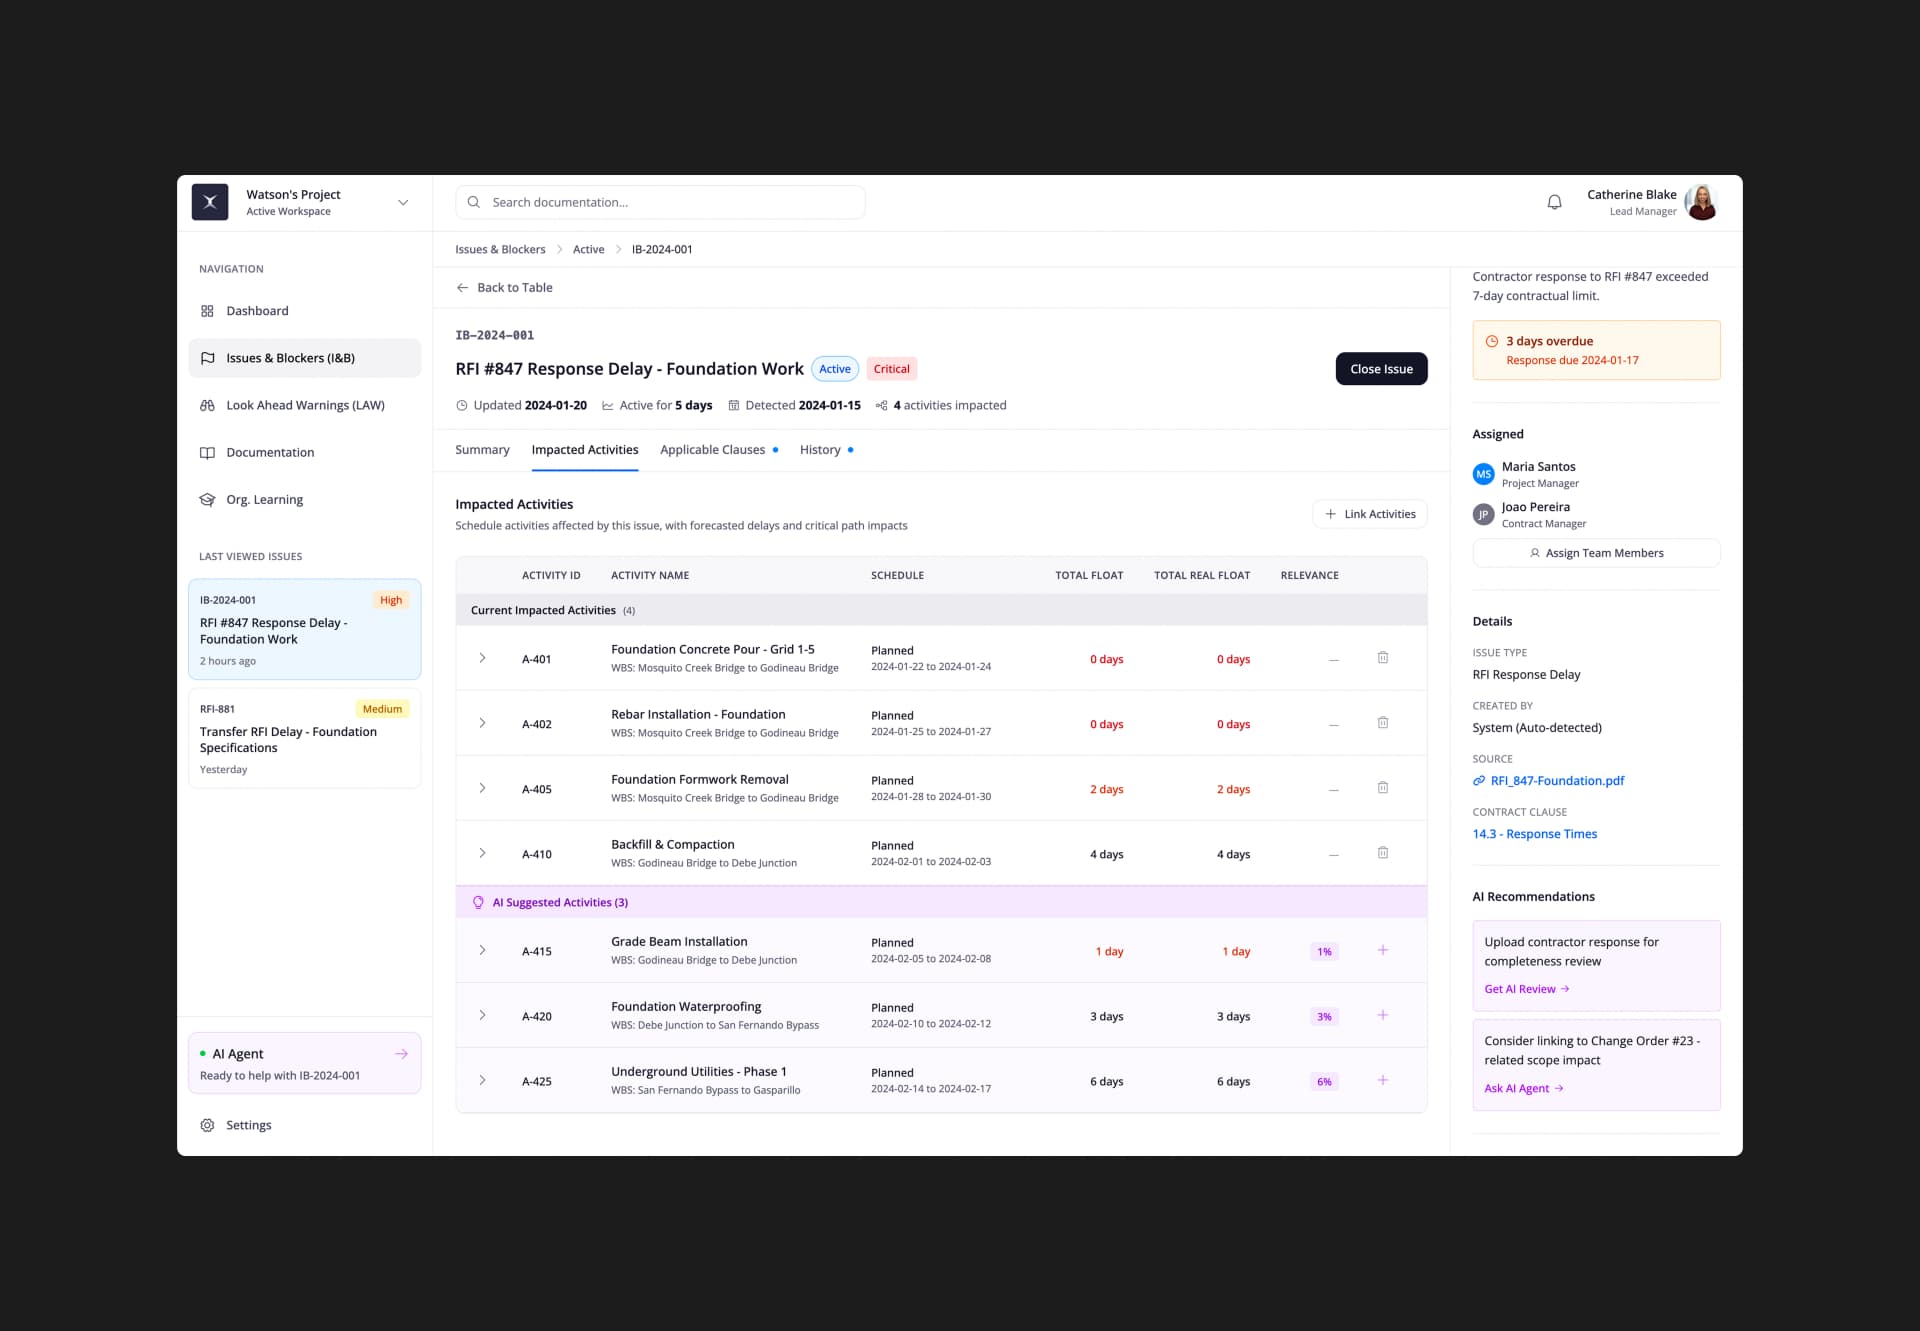Open last viewed issue IB-2024-001 card
1920x1331 pixels.
coord(304,629)
